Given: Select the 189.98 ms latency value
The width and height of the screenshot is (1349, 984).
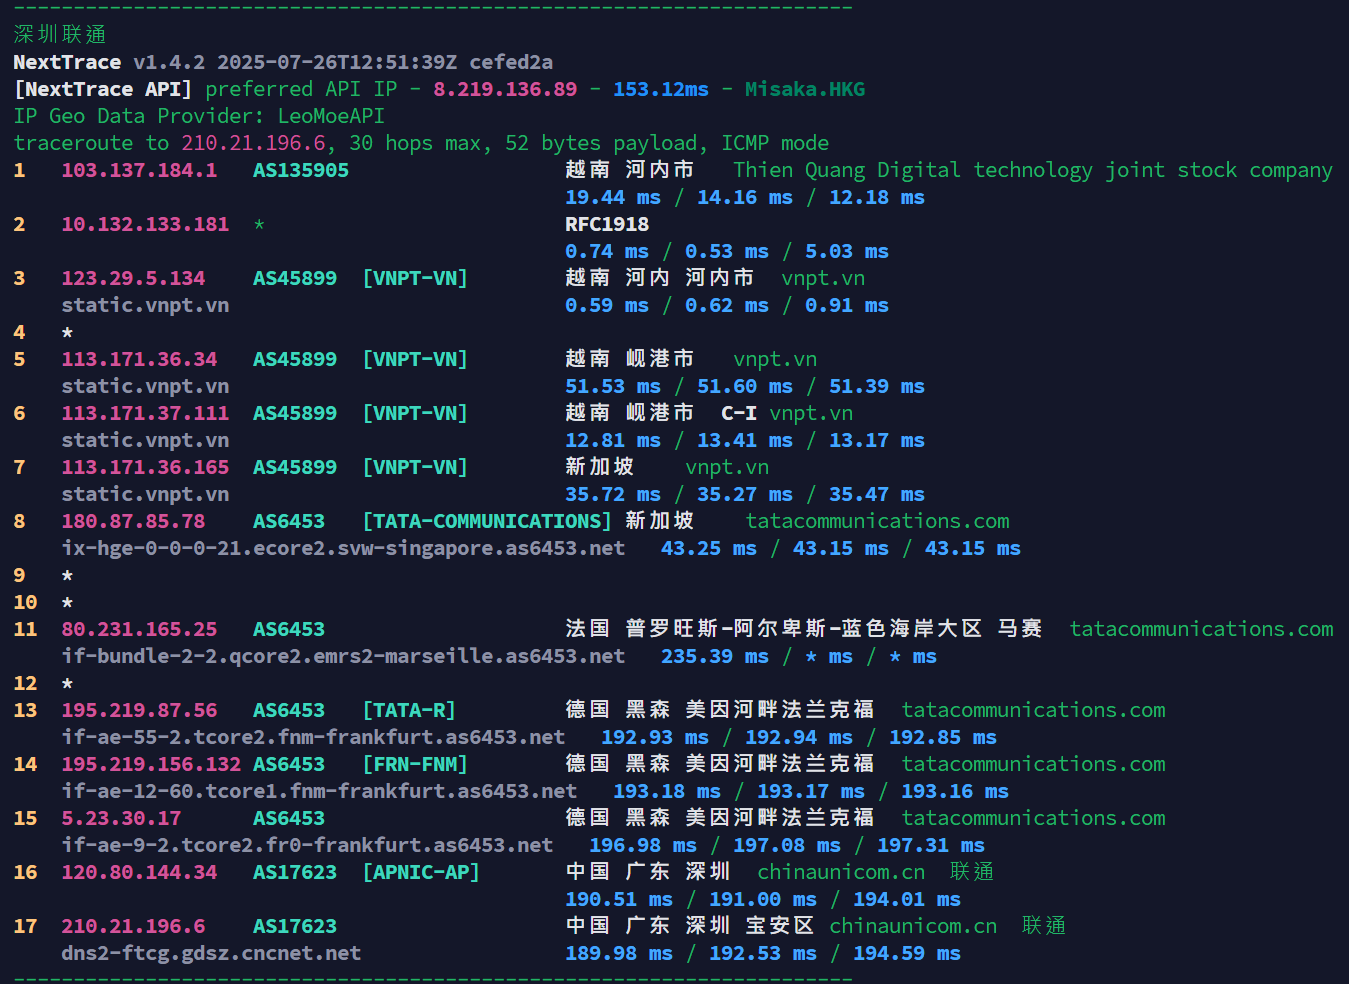Looking at the screenshot, I should (619, 953).
